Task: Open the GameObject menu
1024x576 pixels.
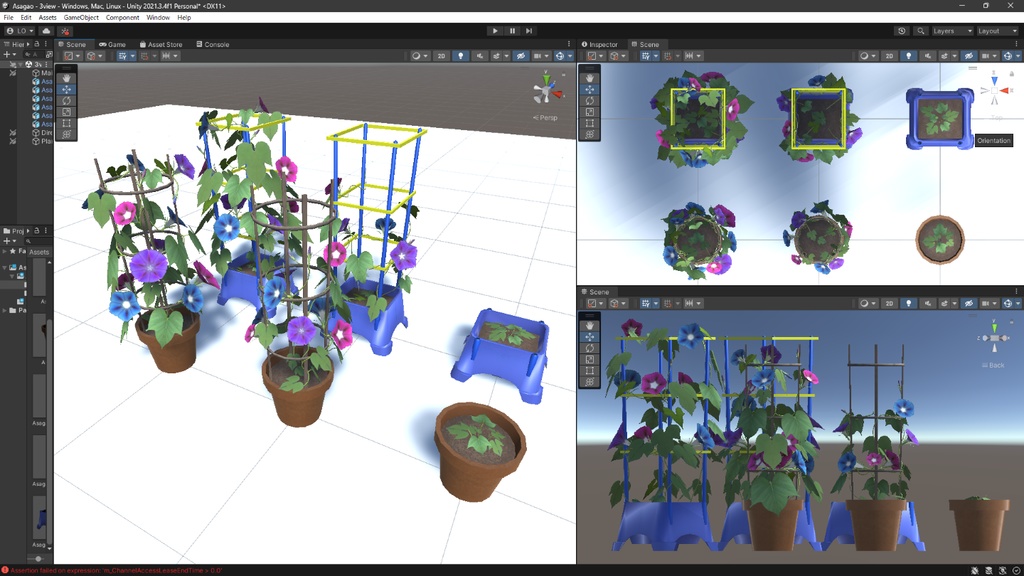Action: click(x=81, y=18)
